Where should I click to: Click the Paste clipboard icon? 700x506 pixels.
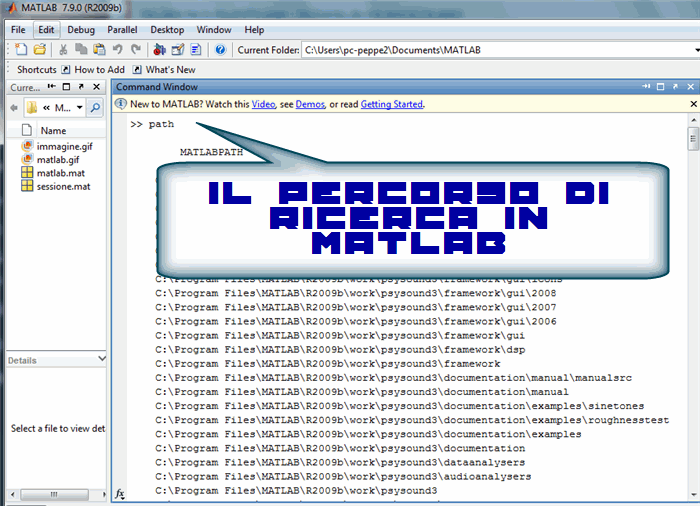pyautogui.click(x=99, y=50)
